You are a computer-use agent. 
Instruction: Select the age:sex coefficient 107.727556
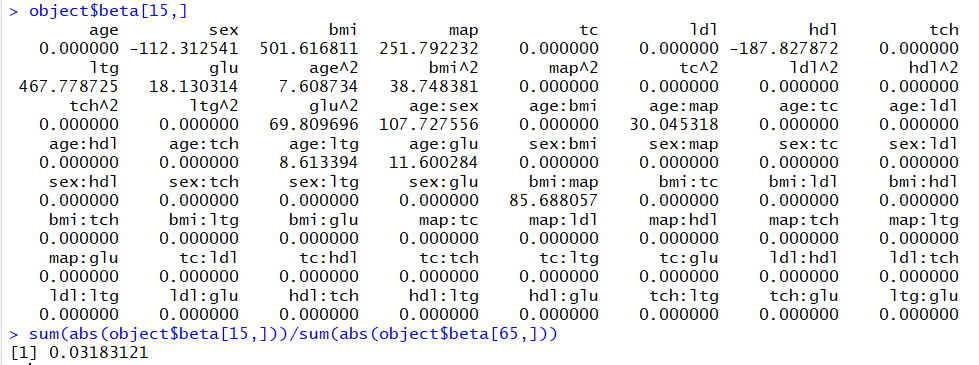[428, 125]
